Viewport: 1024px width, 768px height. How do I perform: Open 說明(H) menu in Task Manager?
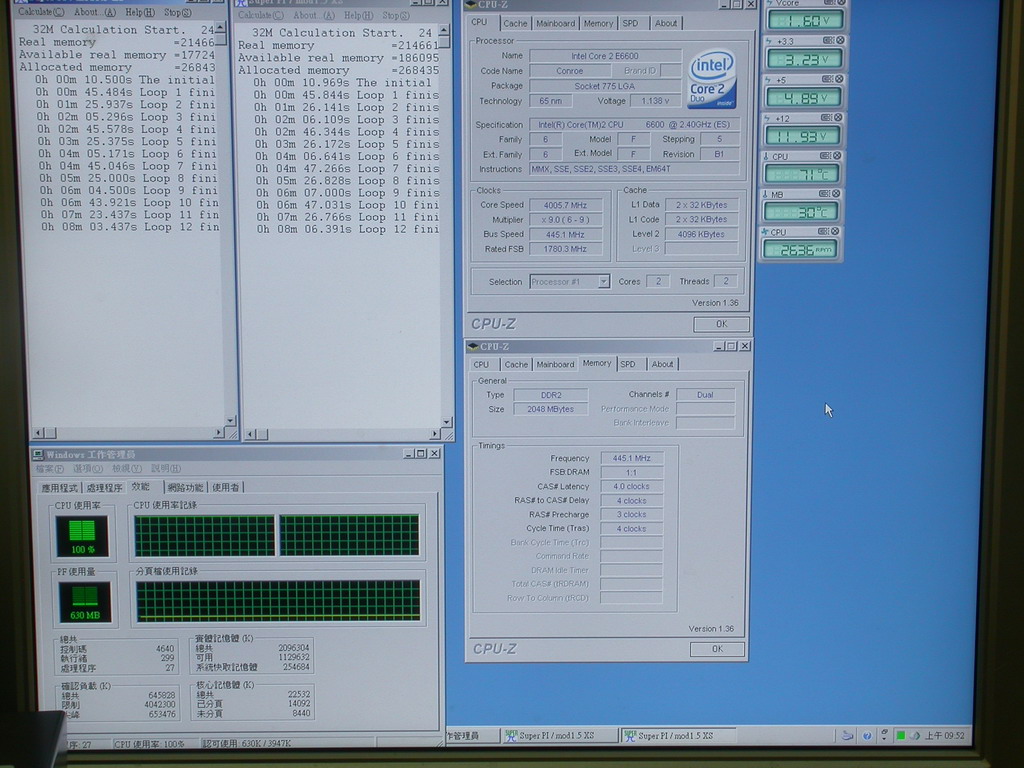pyautogui.click(x=166, y=469)
